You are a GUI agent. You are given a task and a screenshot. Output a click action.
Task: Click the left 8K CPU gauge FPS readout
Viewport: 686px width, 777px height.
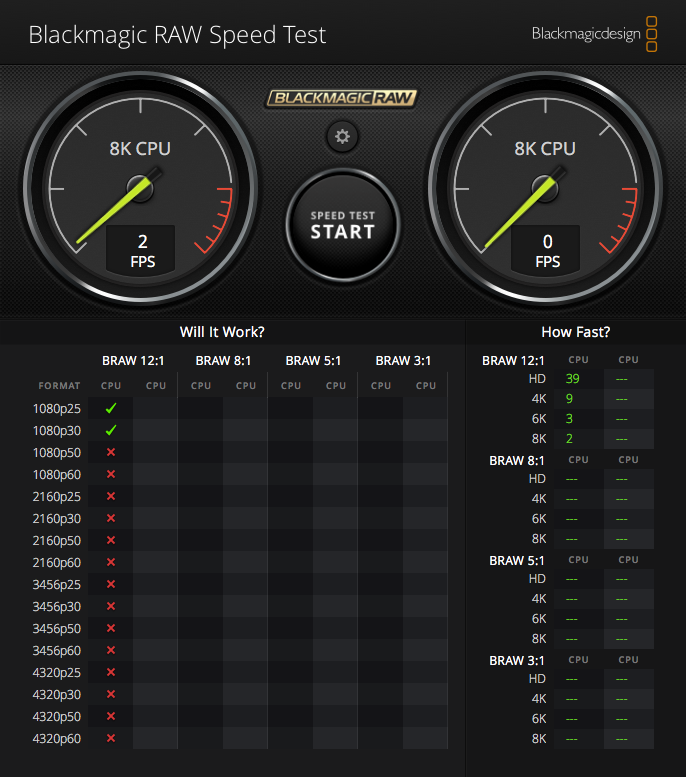[142, 251]
